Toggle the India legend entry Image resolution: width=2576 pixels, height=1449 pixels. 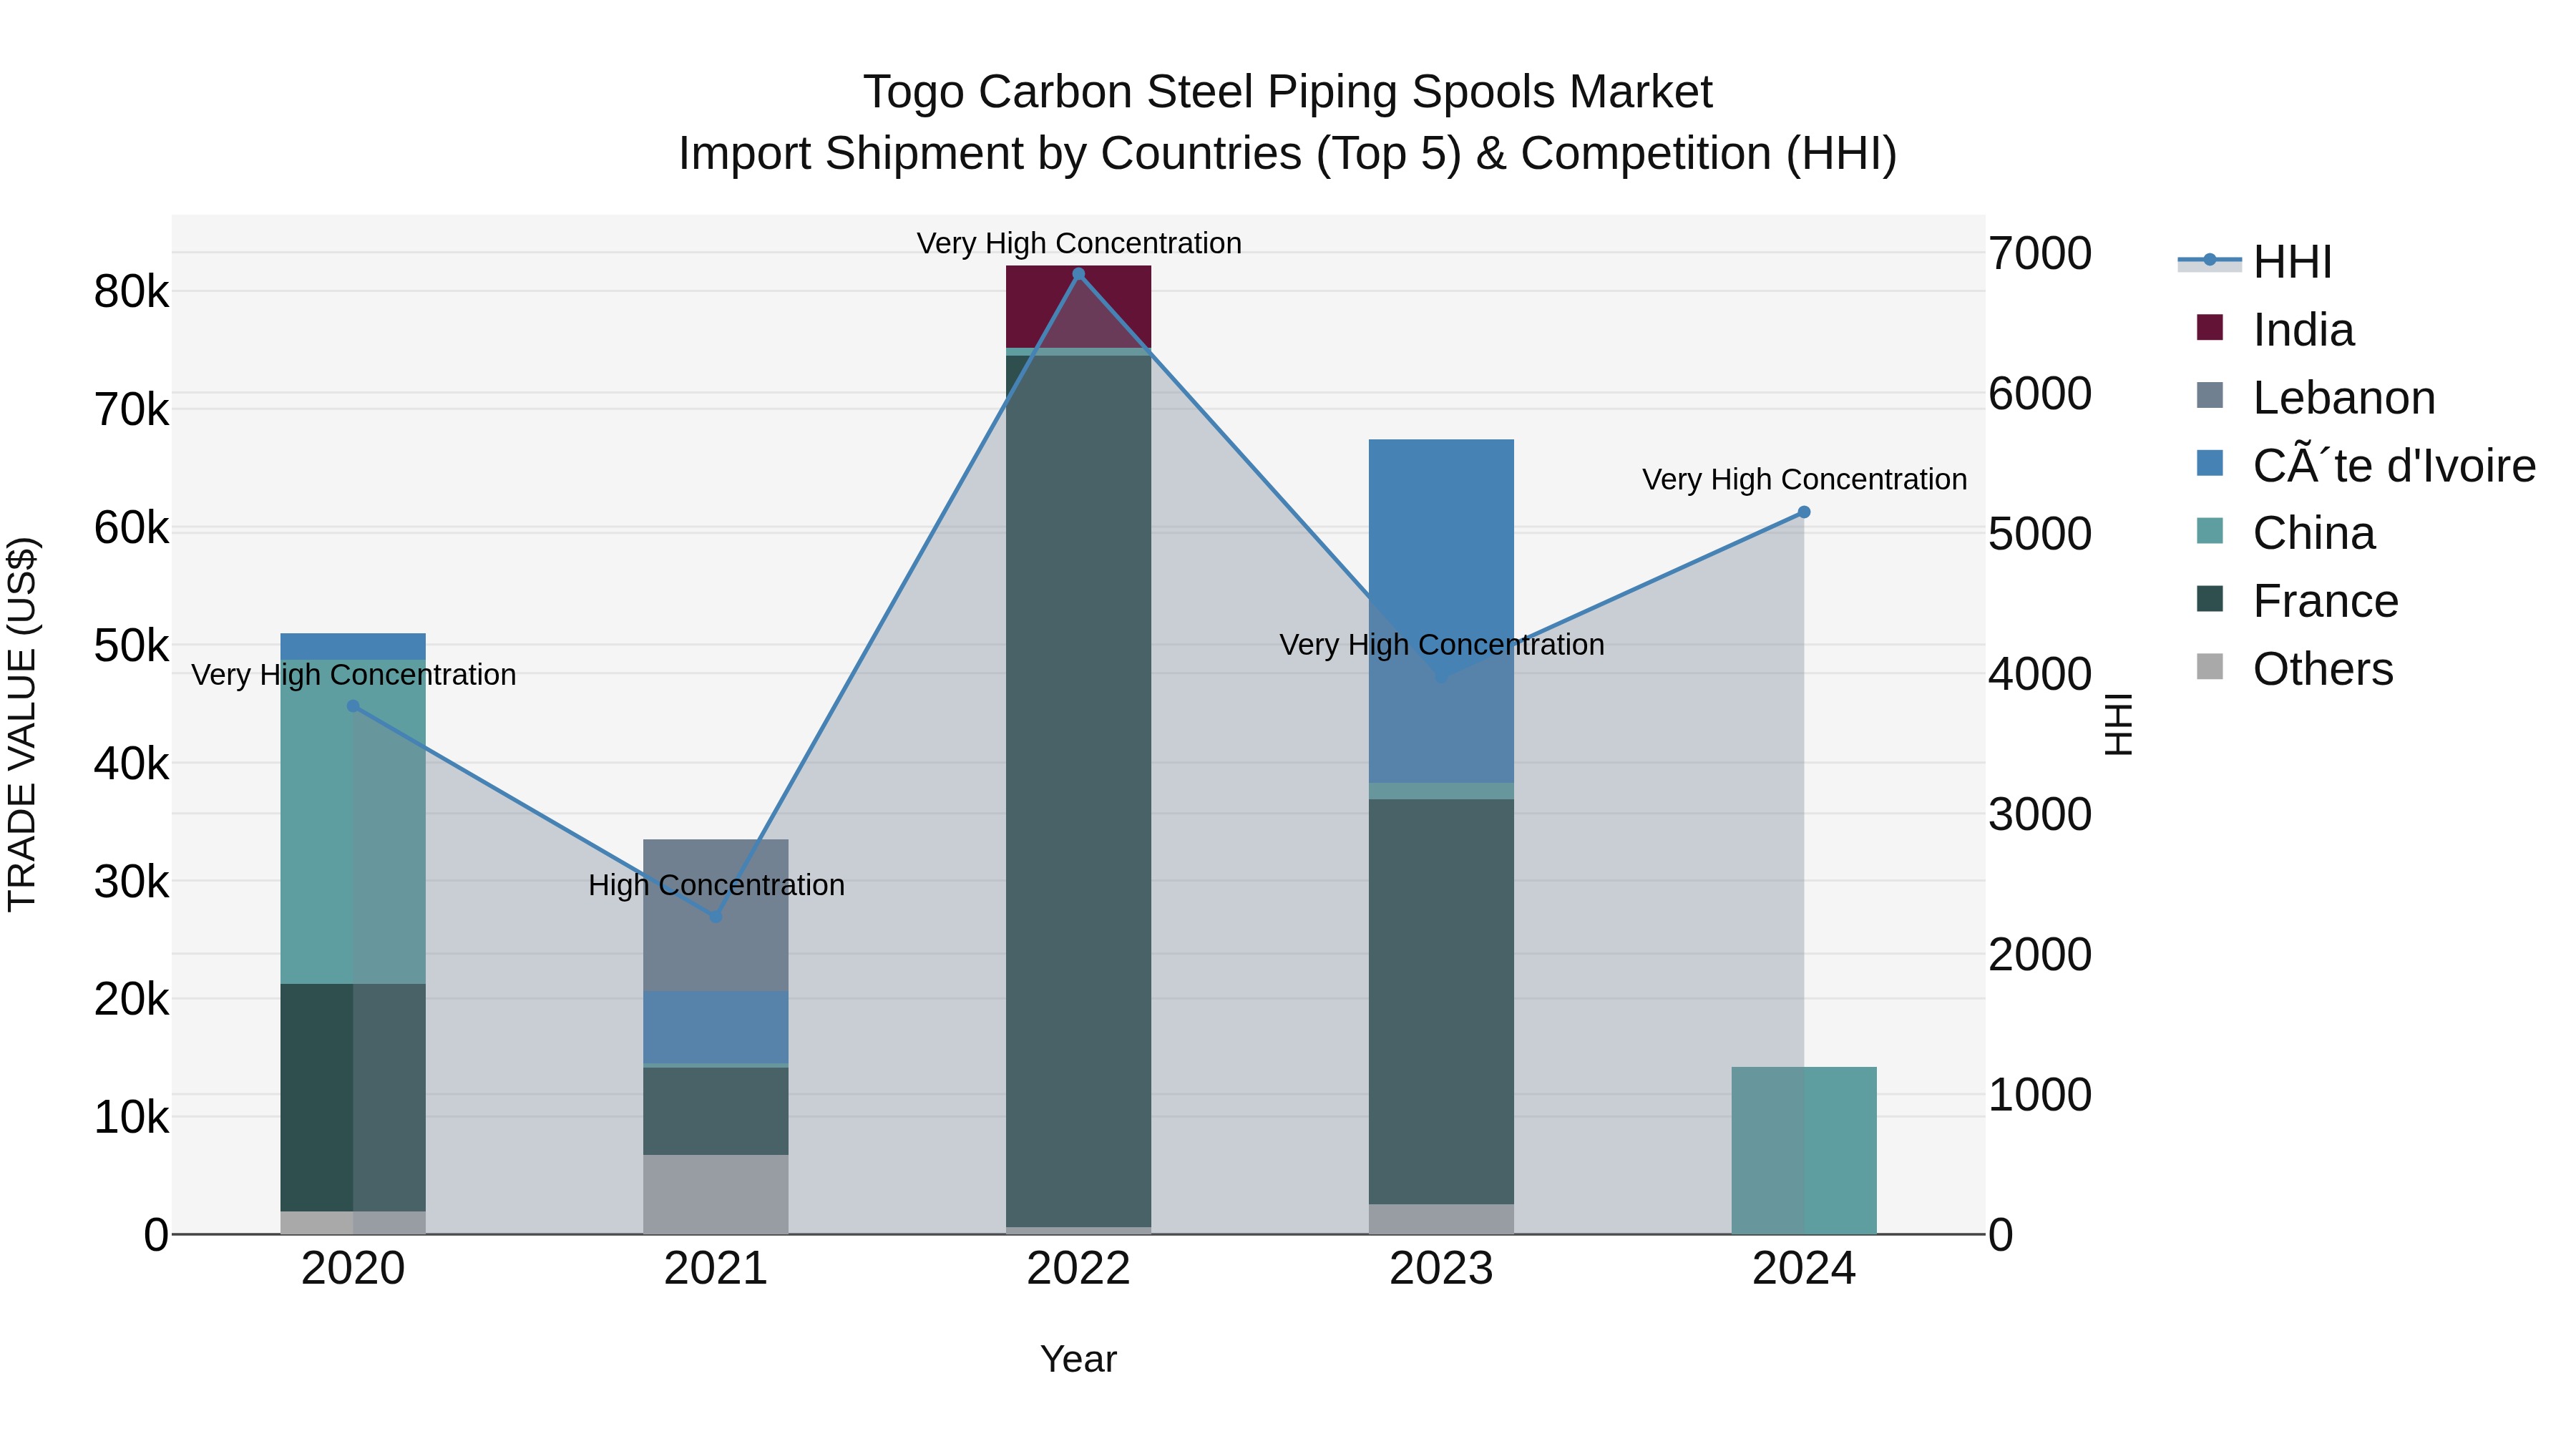(x=2275, y=330)
